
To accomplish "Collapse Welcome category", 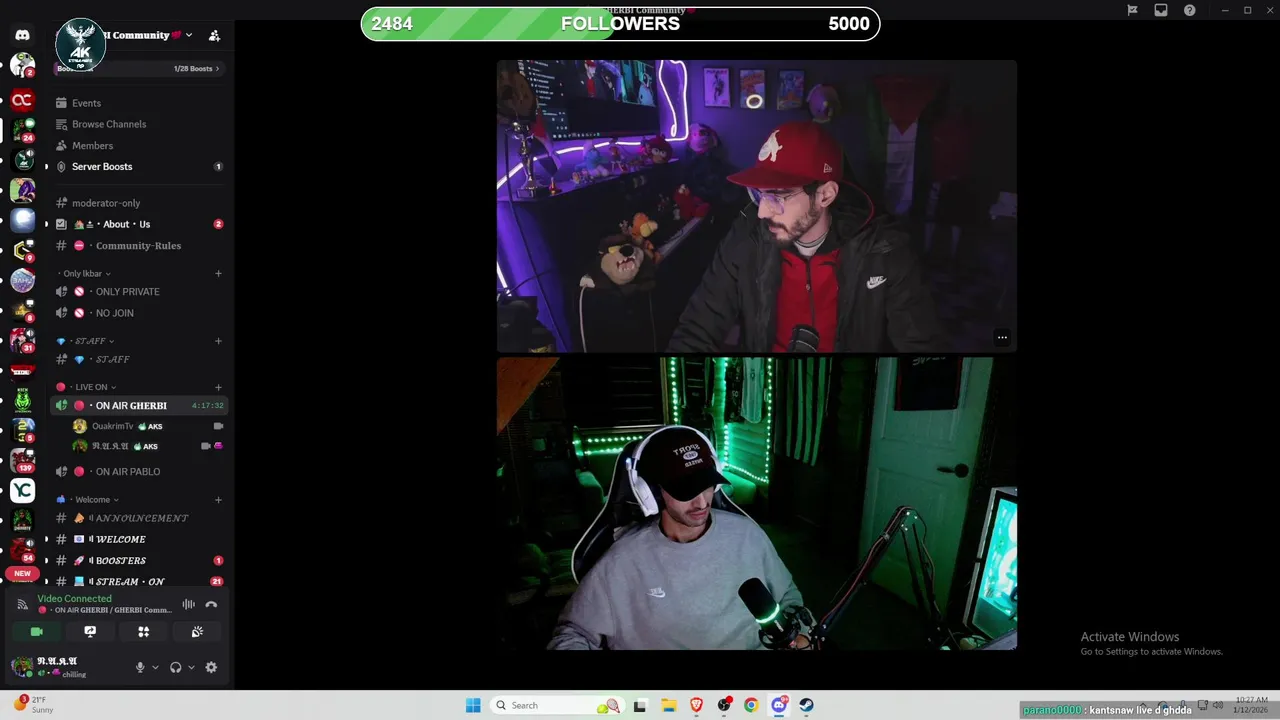I will [88, 500].
